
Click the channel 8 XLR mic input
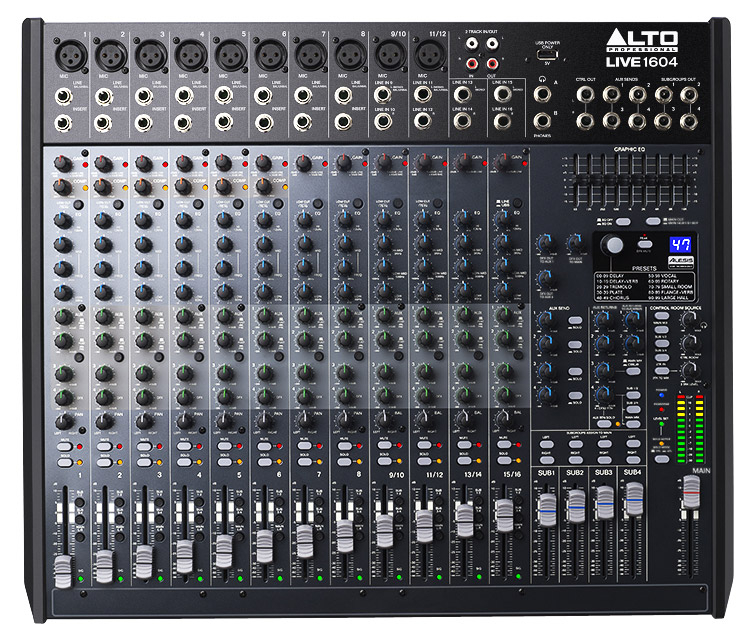click(347, 49)
